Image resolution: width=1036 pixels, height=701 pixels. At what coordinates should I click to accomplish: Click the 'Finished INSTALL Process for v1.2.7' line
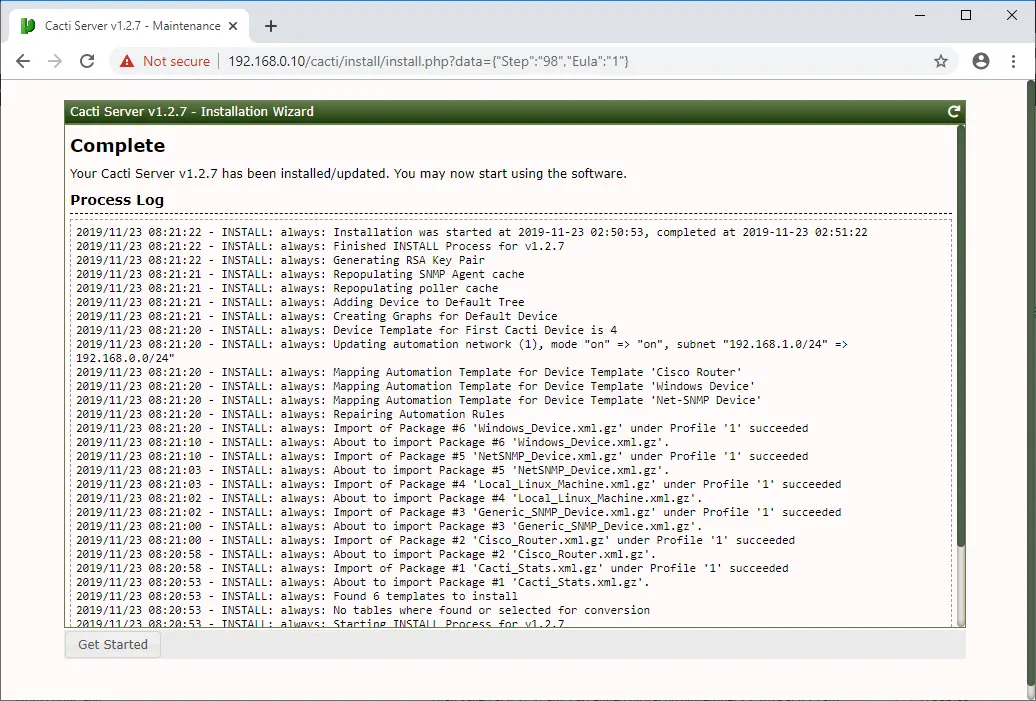(x=320, y=246)
